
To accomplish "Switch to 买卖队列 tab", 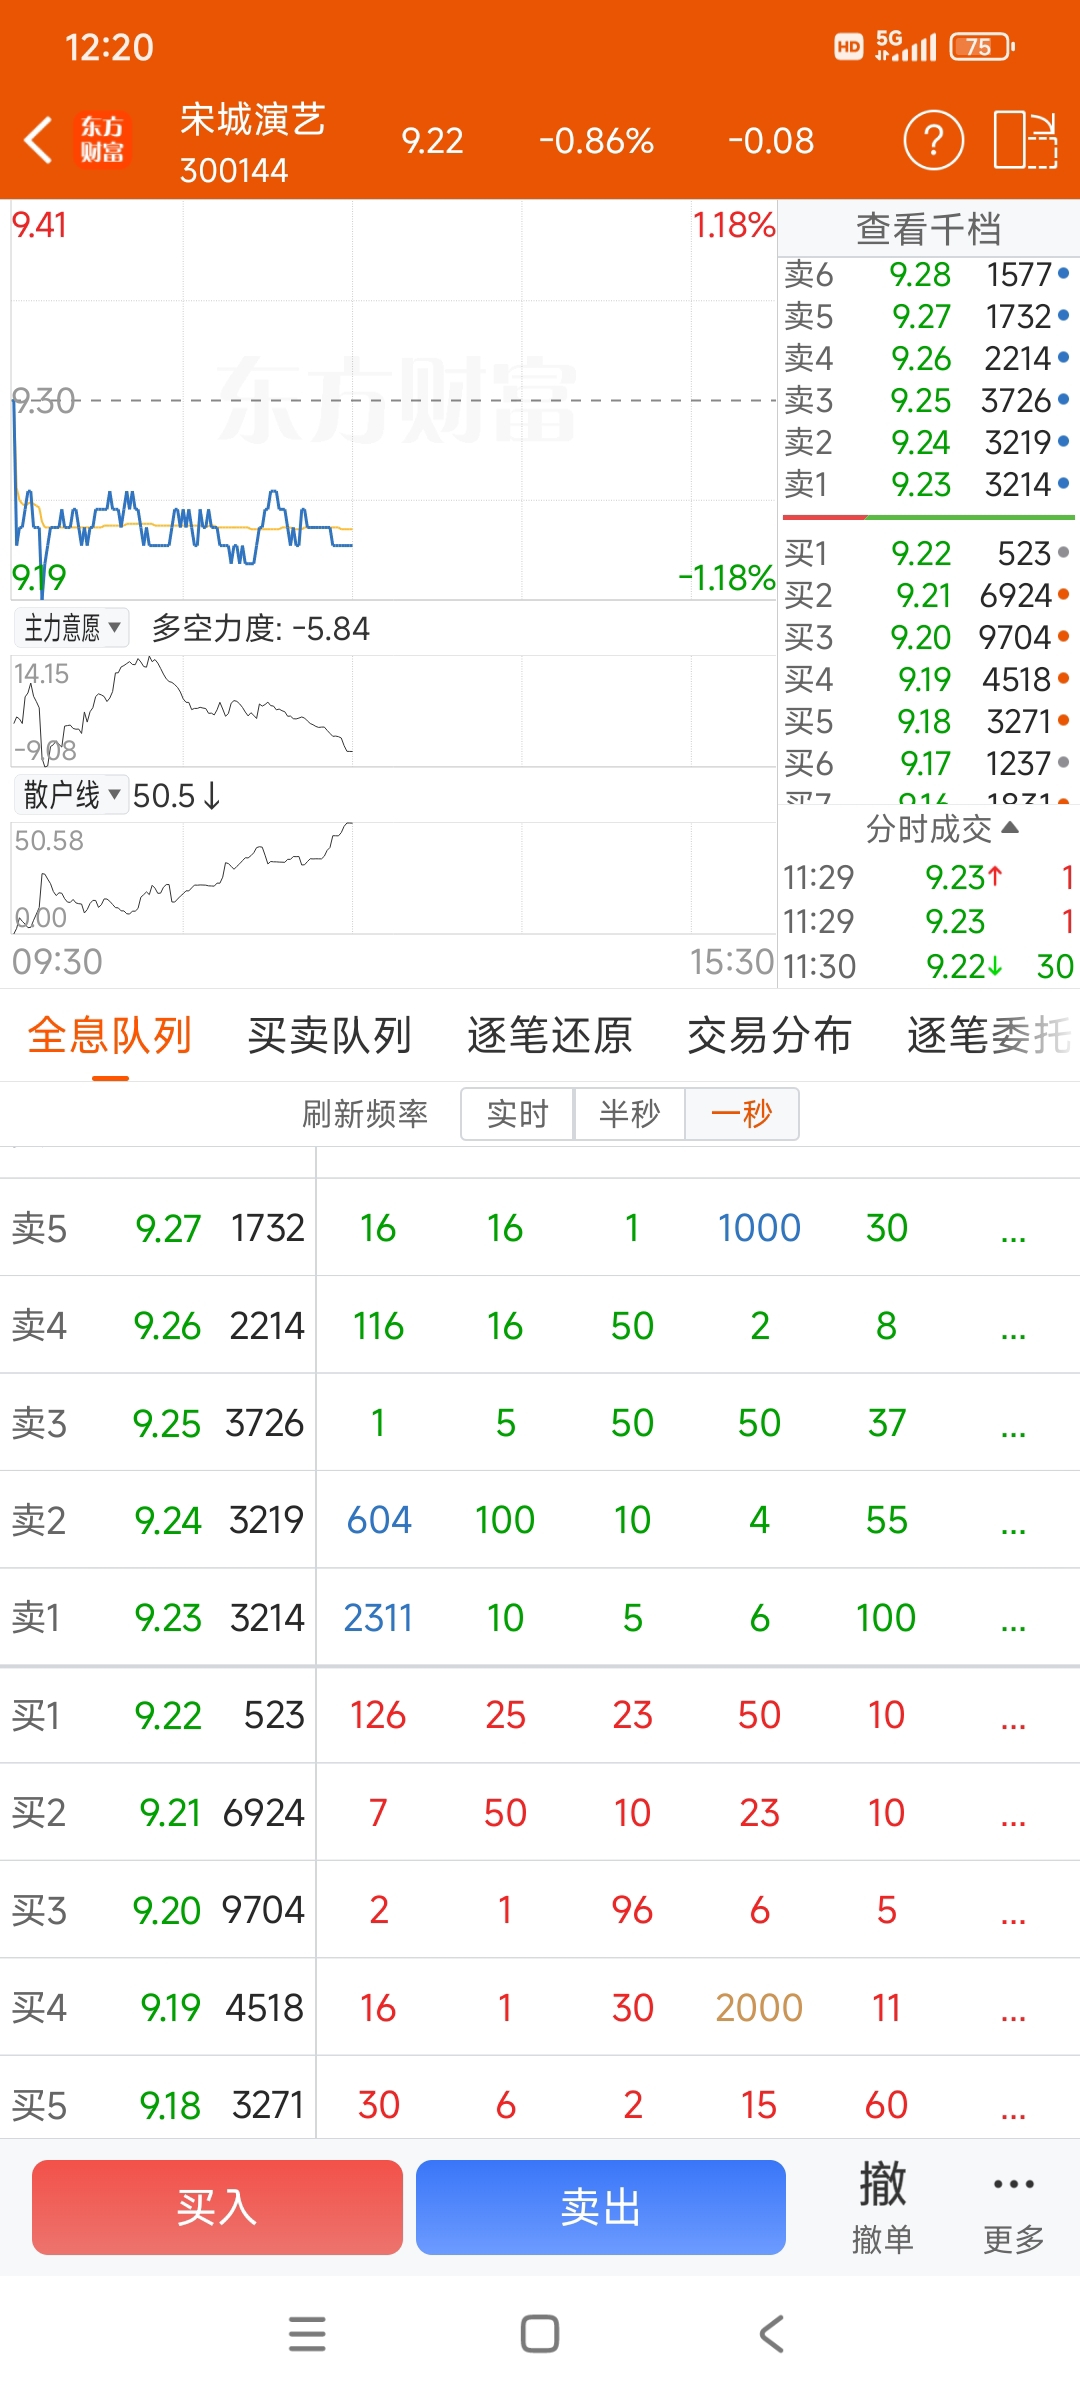I will [x=330, y=1035].
